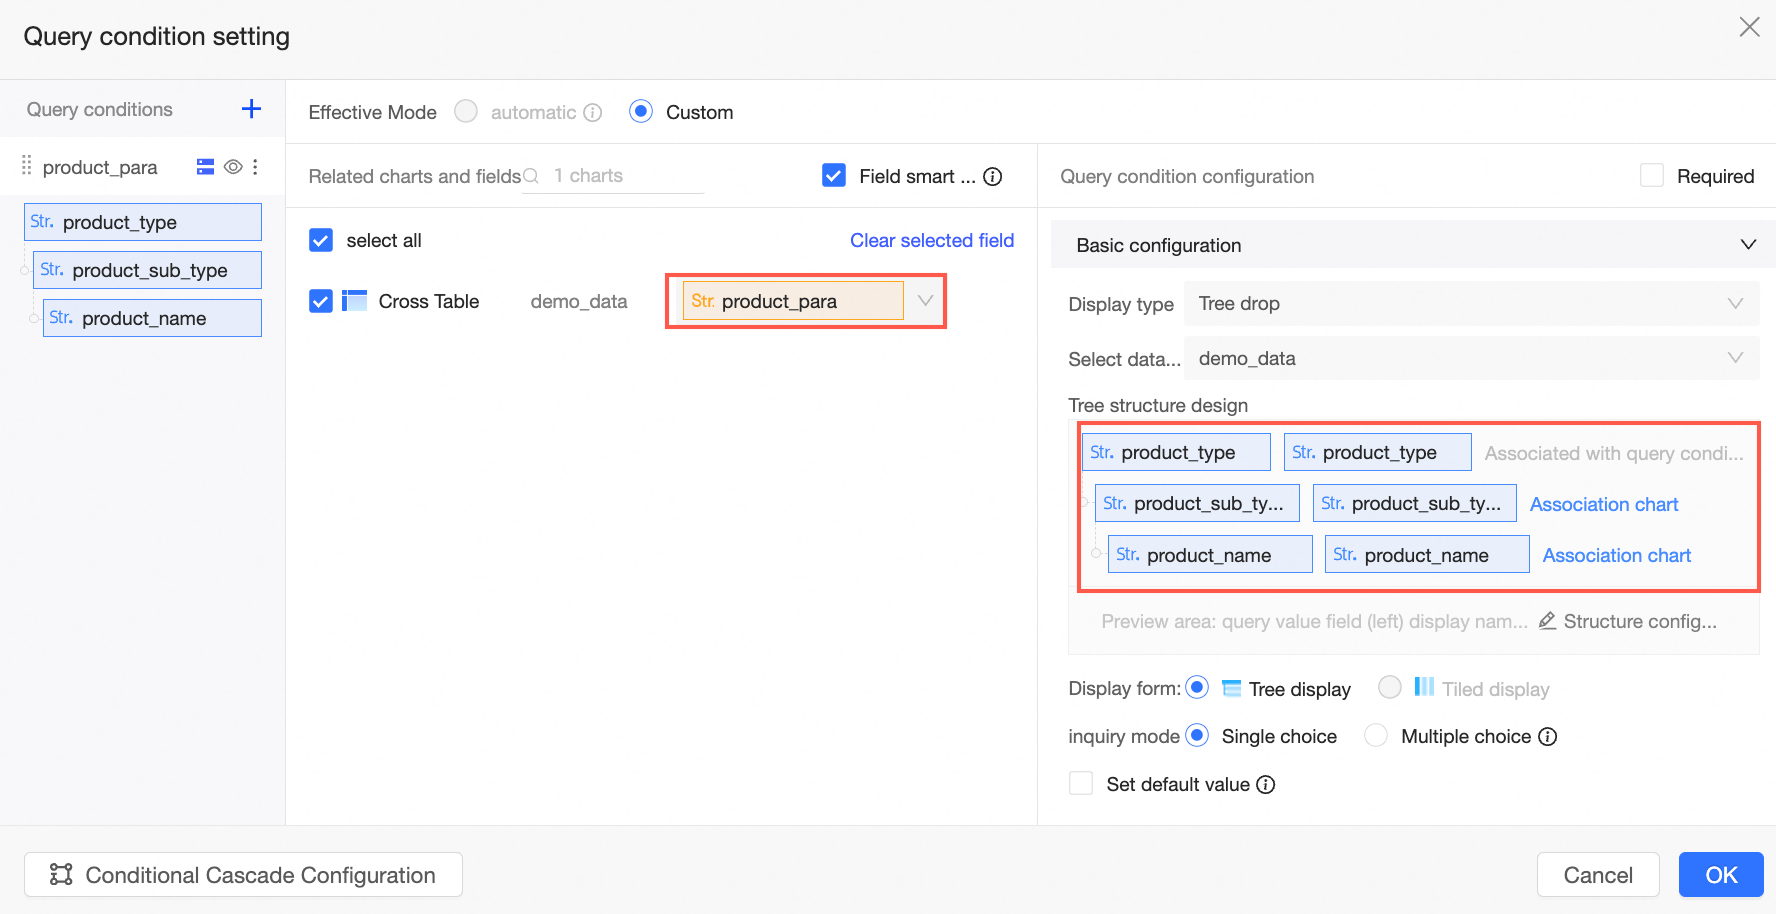Collapse the Basic configuration section

tap(1748, 245)
